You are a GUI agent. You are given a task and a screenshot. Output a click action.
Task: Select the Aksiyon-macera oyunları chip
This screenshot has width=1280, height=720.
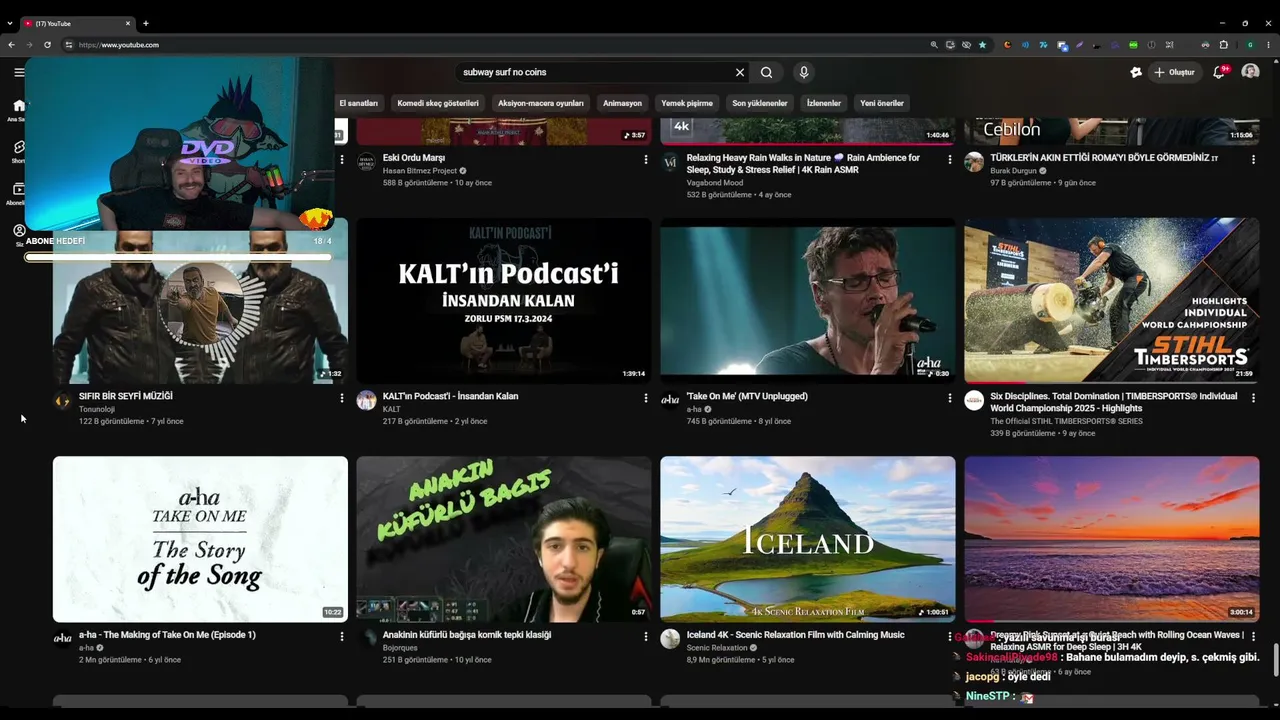pyautogui.click(x=541, y=103)
